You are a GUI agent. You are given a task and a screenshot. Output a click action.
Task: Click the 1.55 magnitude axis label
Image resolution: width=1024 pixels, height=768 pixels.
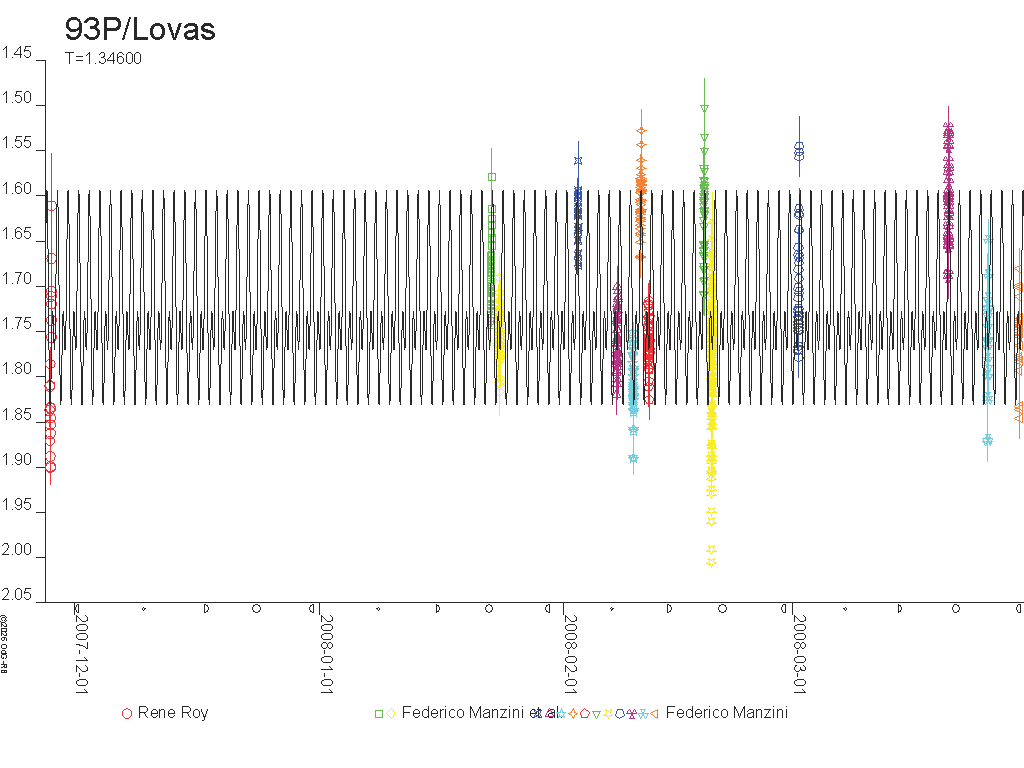click(16, 143)
